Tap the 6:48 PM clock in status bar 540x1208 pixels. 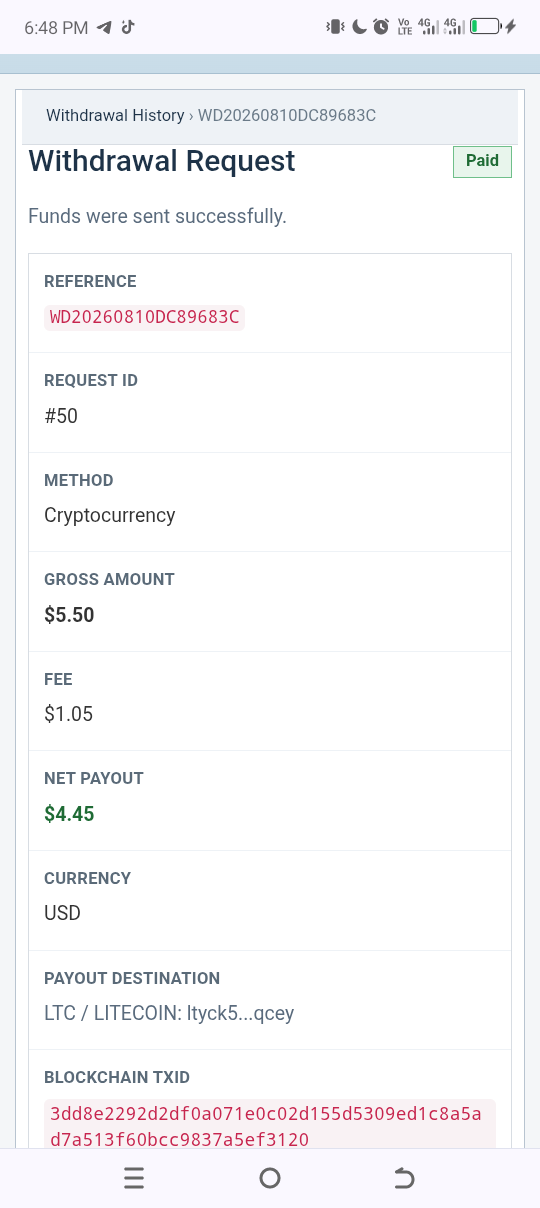[56, 28]
